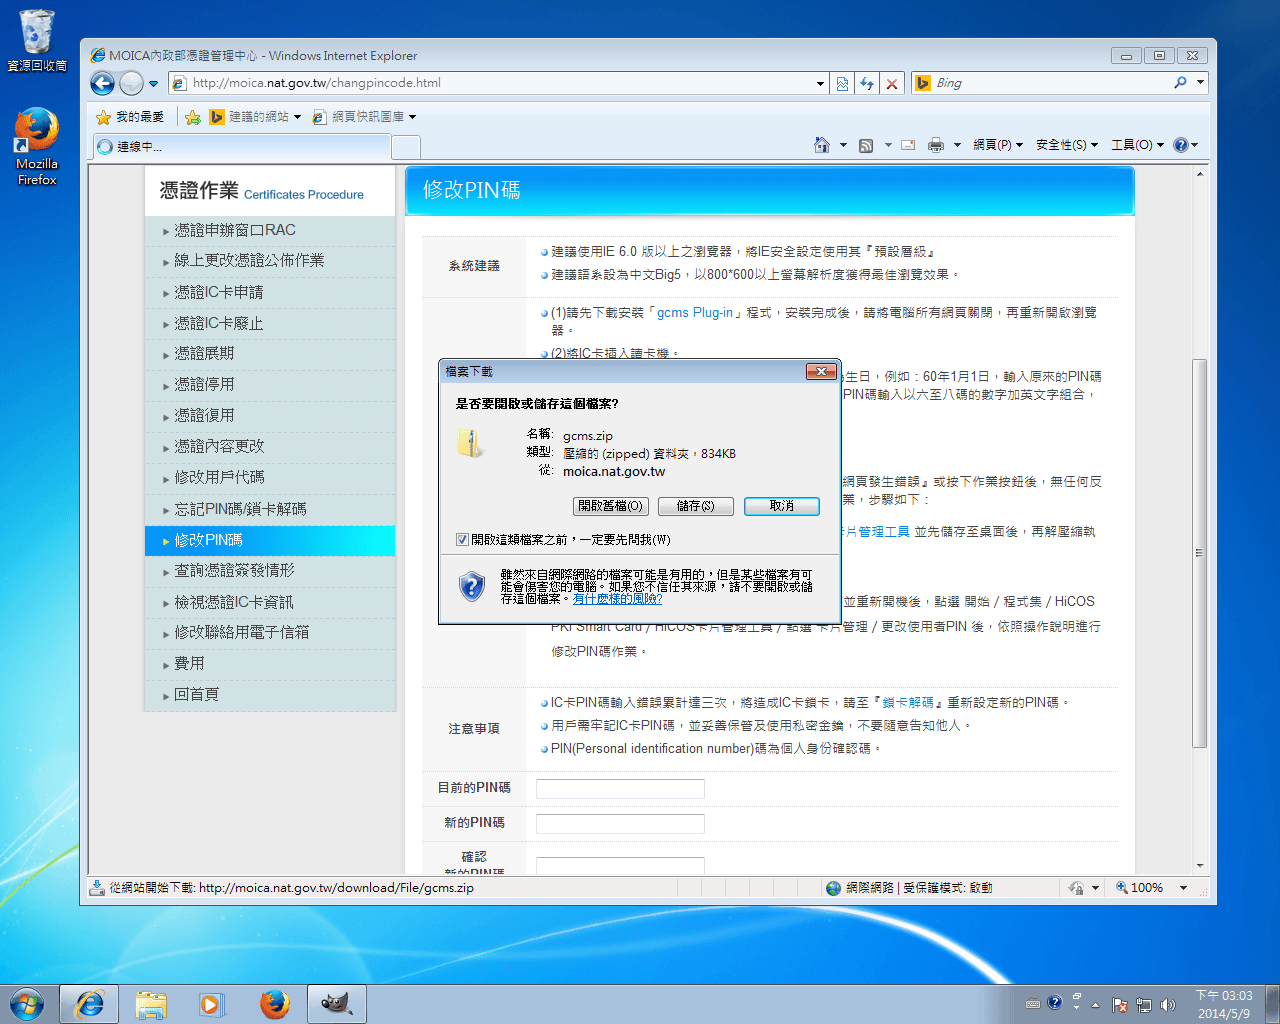1280x1024 pixels.
Task: Stop page loading with the red X icon
Action: pos(891,83)
